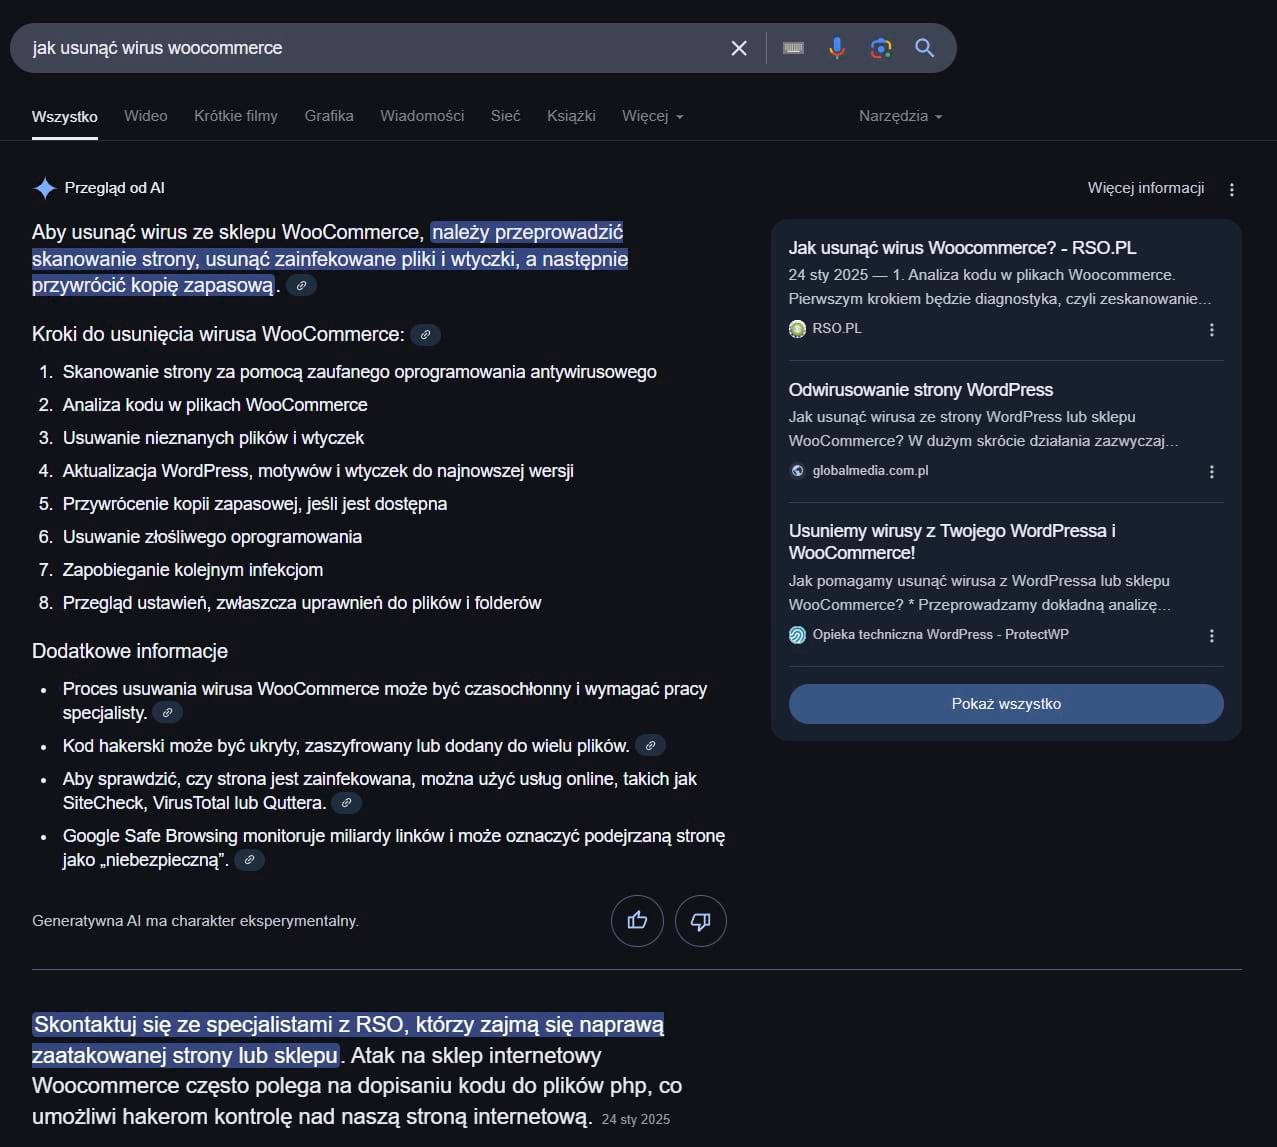Click 'Opieka techniczna WordPress - ProtectWP' source name
The height and width of the screenshot is (1147, 1277).
click(x=941, y=635)
